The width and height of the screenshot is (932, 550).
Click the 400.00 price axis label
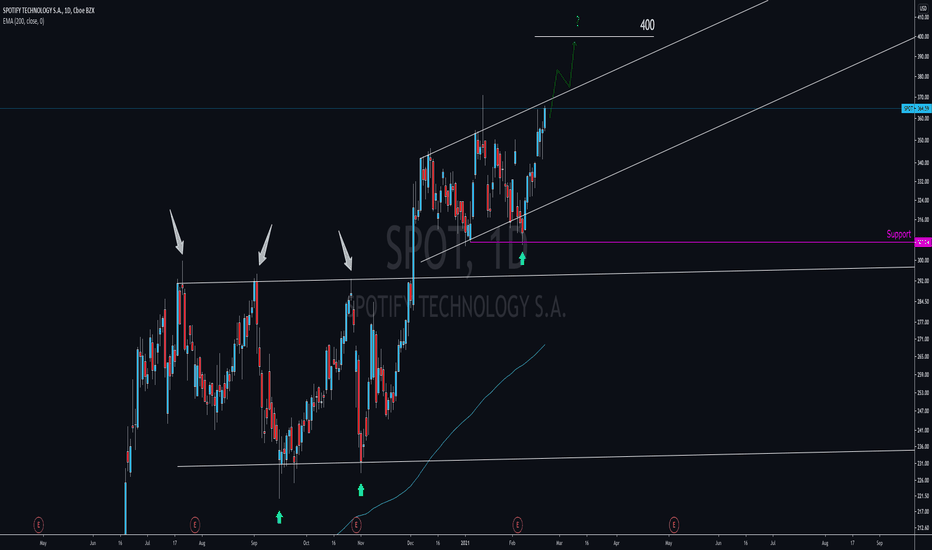tap(923, 37)
